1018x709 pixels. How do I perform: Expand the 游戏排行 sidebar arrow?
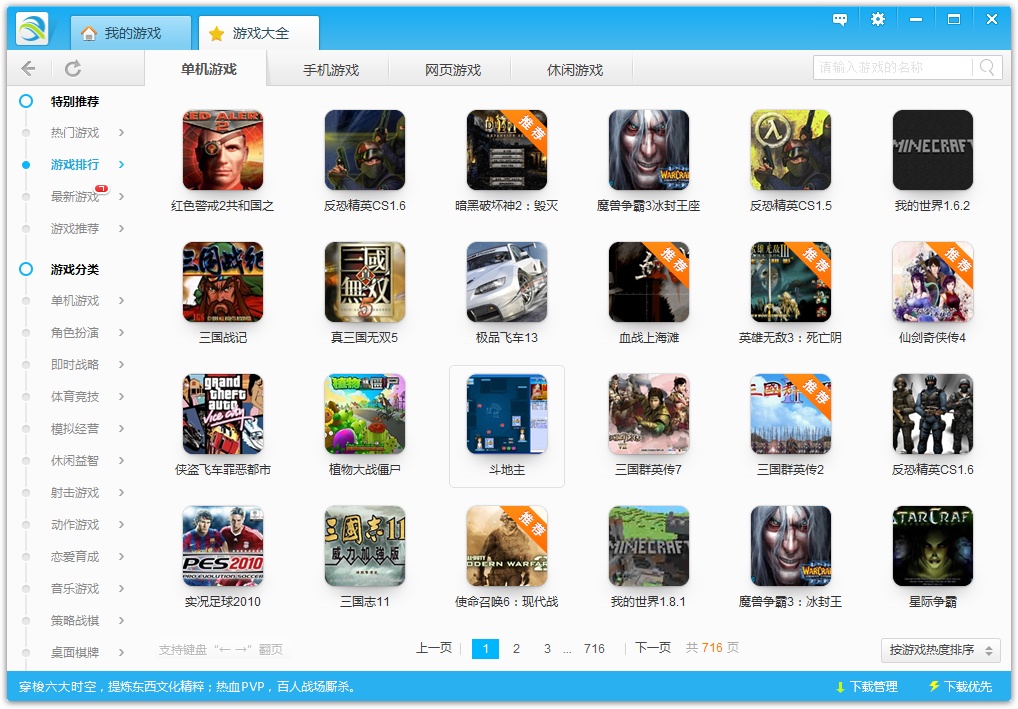pyautogui.click(x=121, y=164)
